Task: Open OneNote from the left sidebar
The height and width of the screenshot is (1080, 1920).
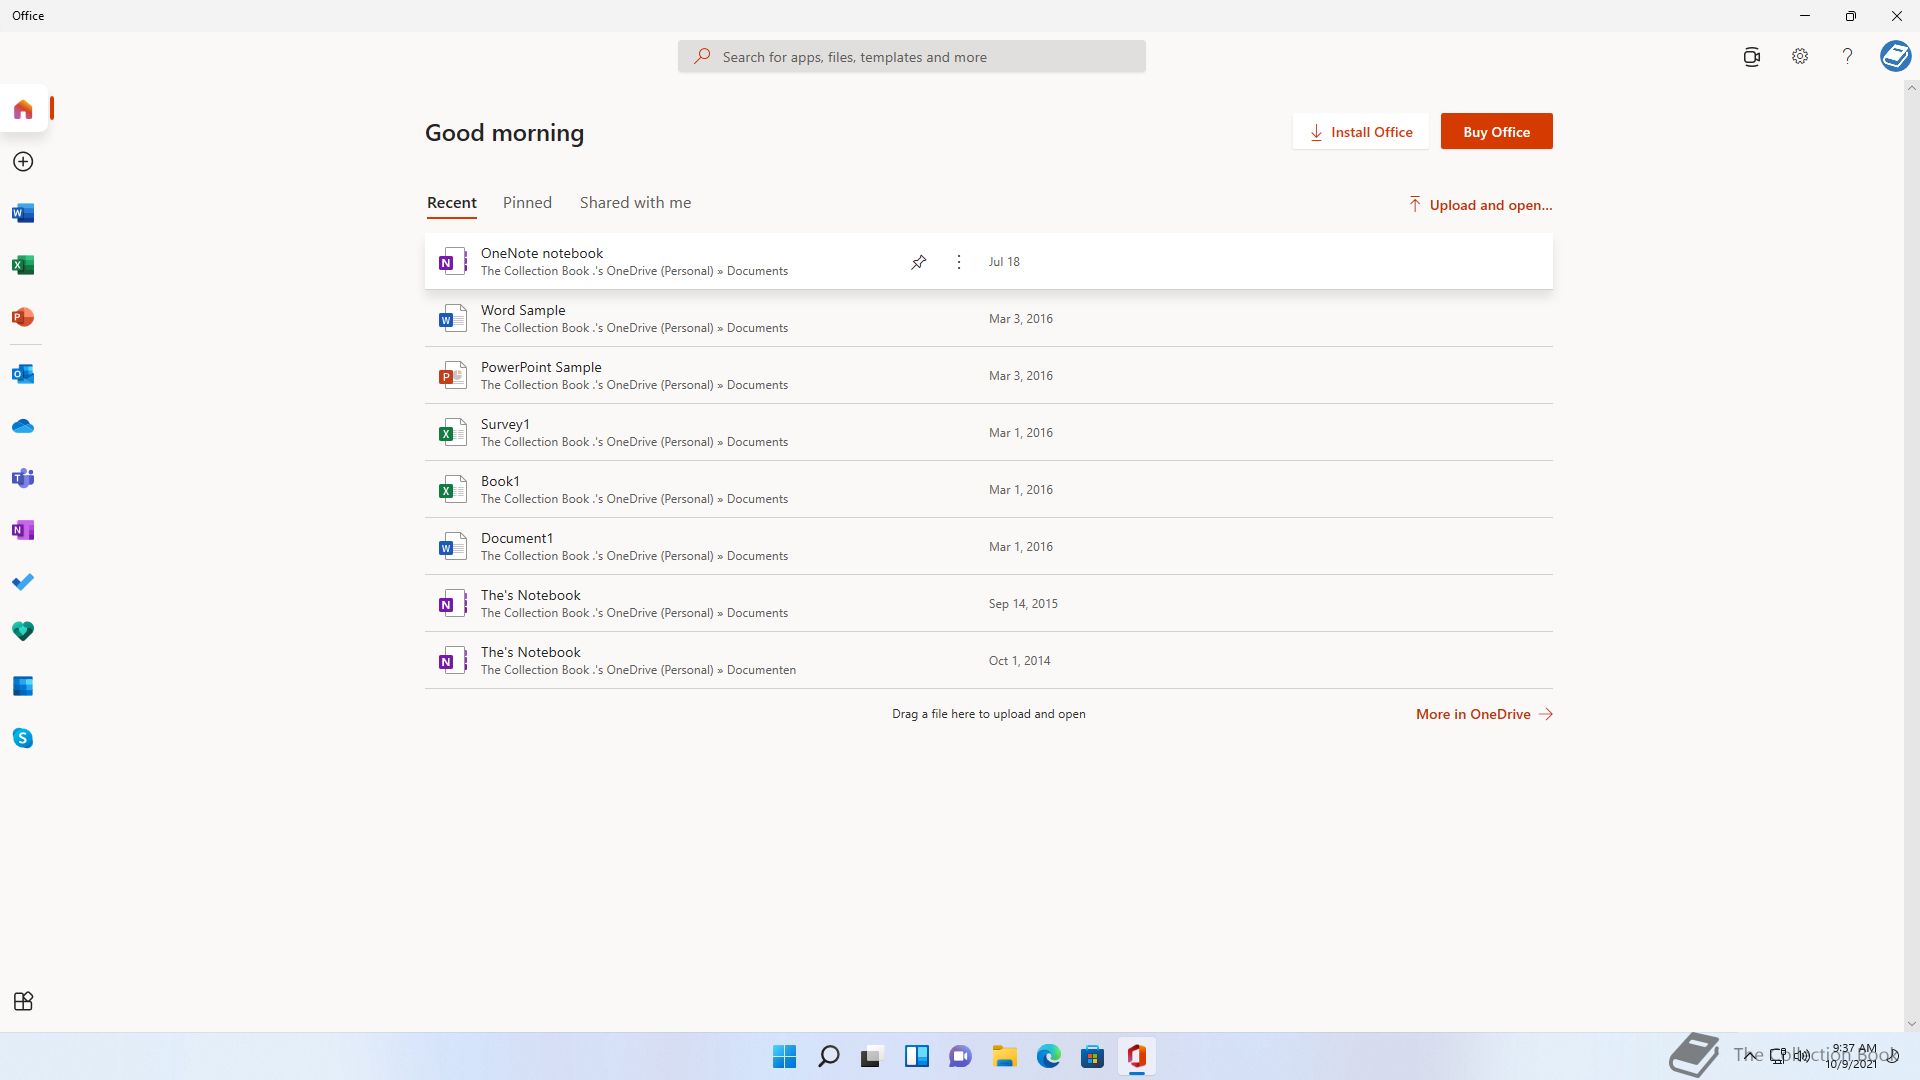Action: [x=23, y=530]
